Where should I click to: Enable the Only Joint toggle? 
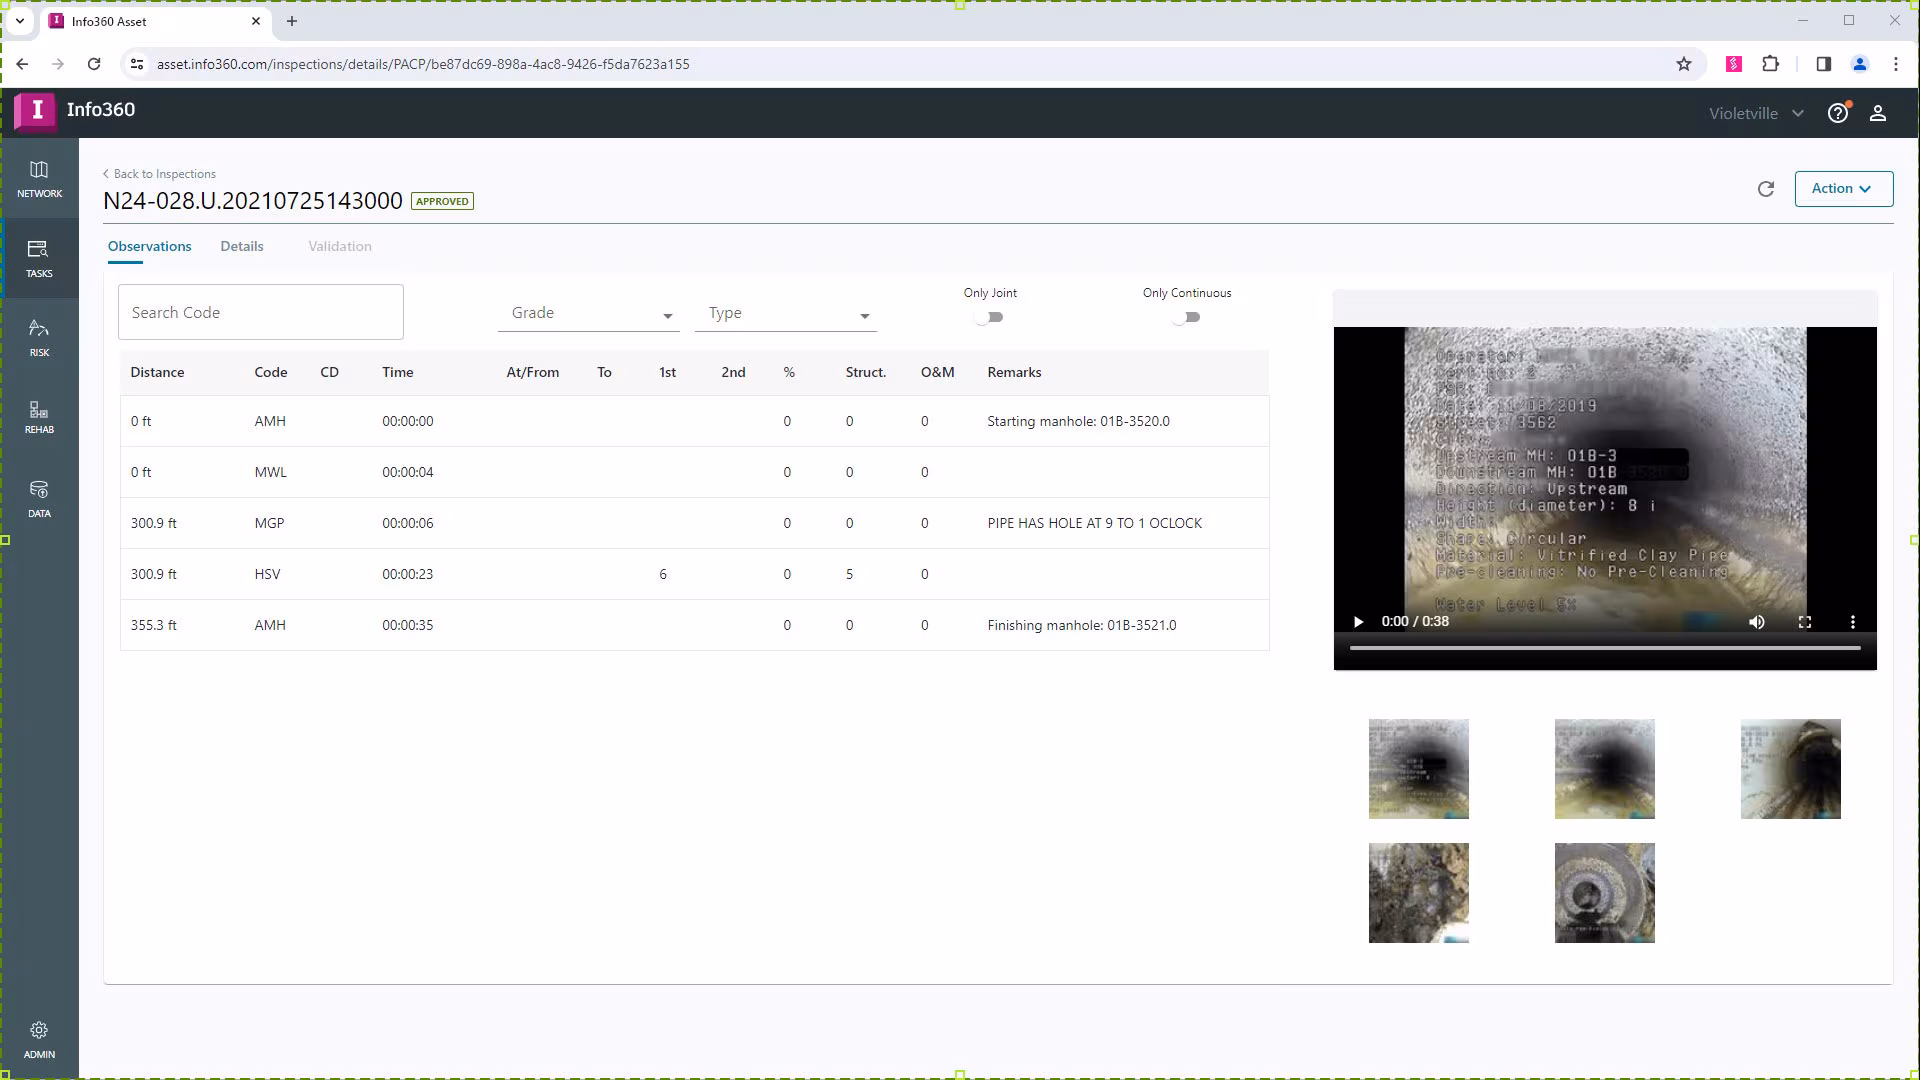pos(989,317)
